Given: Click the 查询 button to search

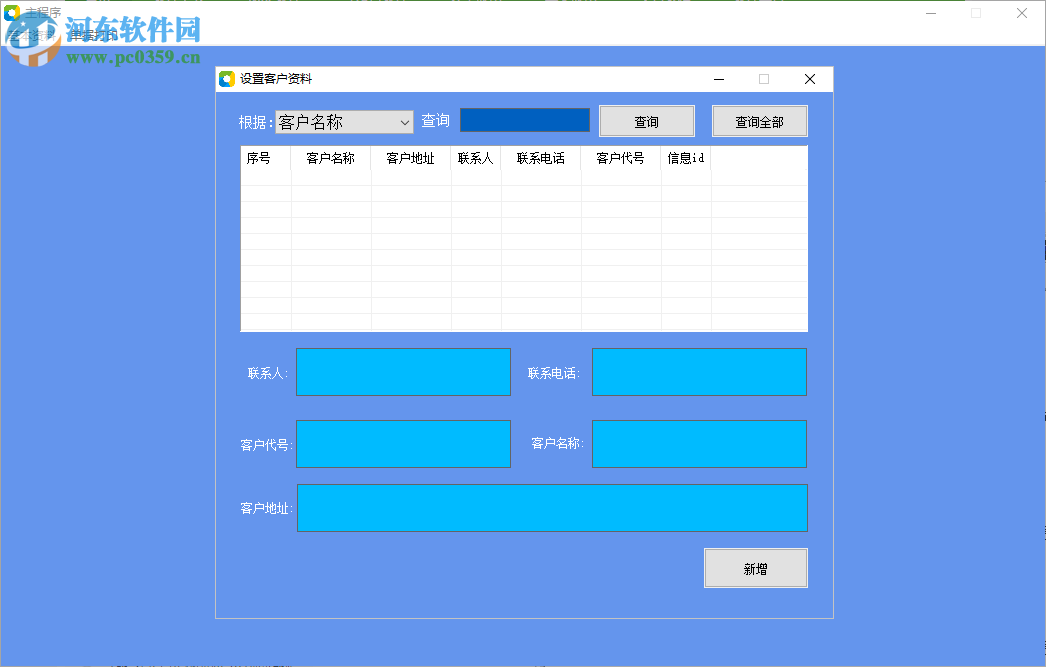Looking at the screenshot, I should (x=645, y=120).
